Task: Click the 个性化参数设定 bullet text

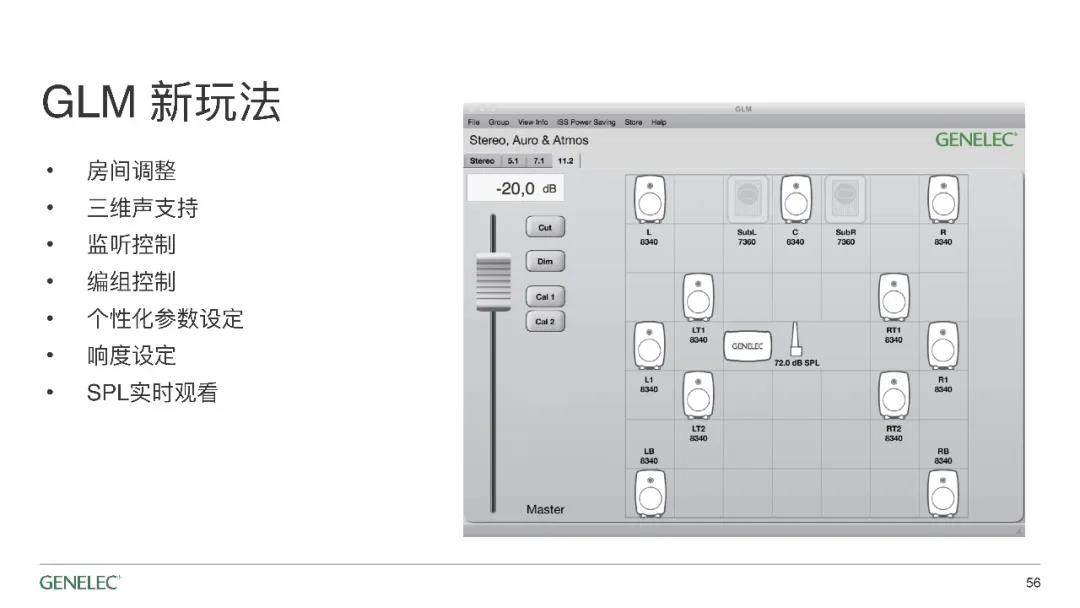Action: 165,319
